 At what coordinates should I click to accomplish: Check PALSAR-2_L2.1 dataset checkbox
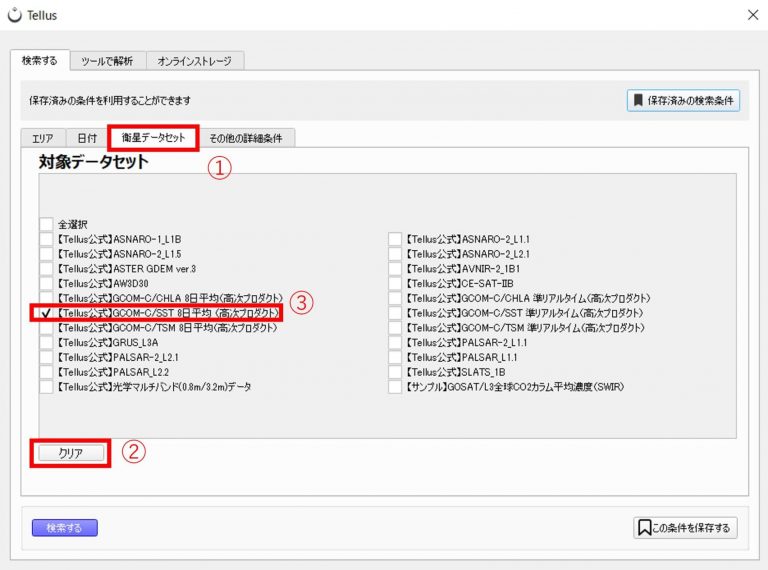[x=47, y=357]
